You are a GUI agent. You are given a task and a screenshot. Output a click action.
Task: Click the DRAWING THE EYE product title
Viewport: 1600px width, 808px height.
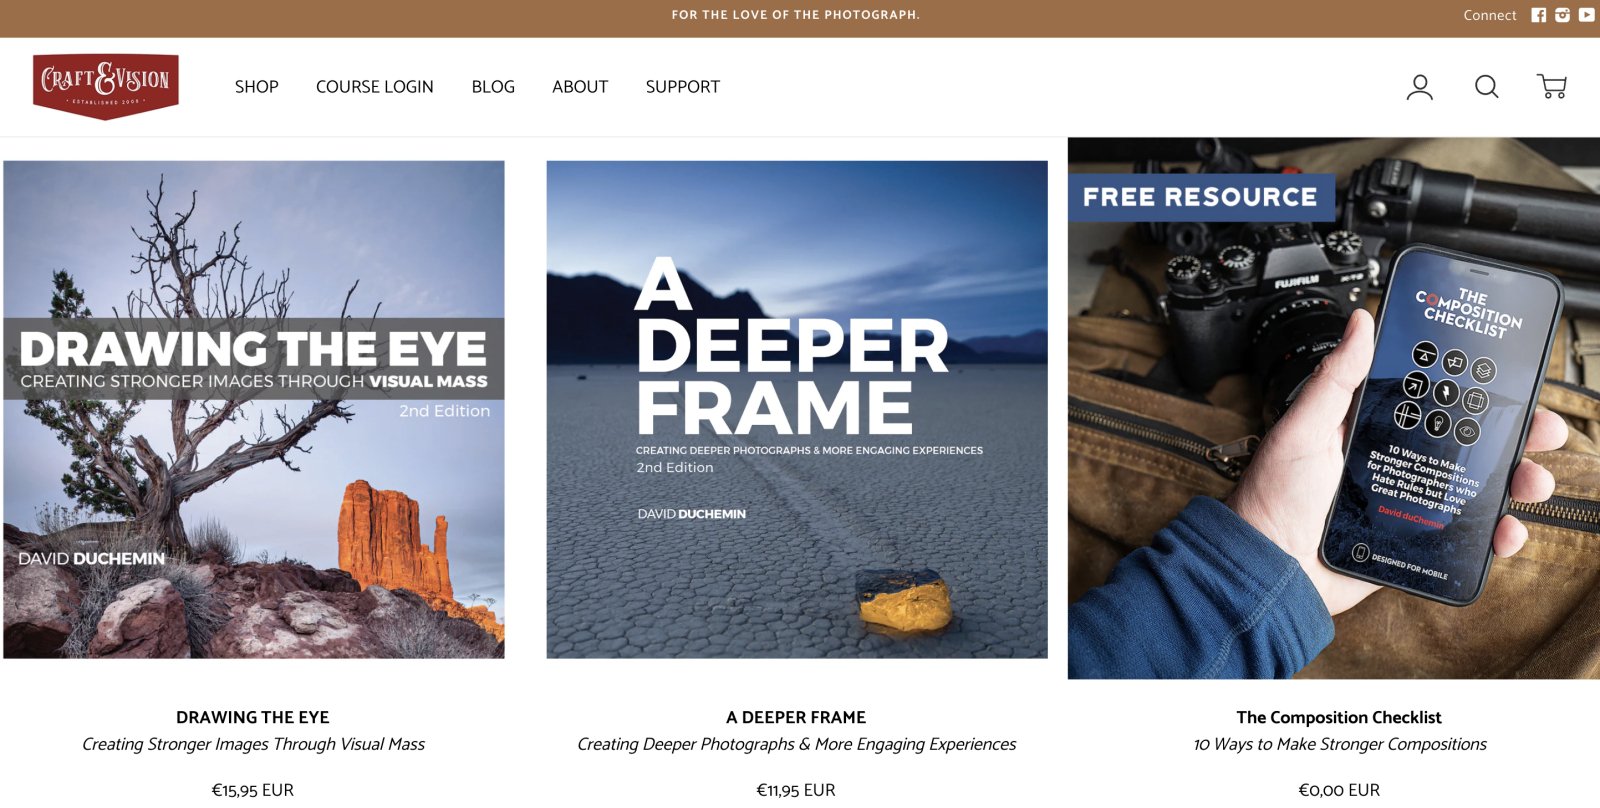253,717
